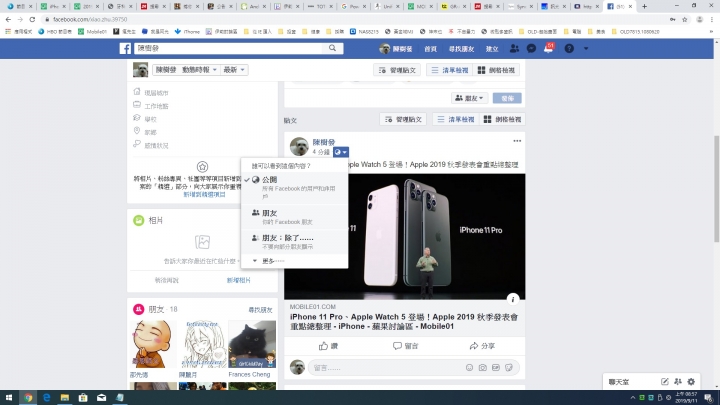The width and height of the screenshot is (720, 405).
Task: Open Edge from the taskbar
Action: click(x=46, y=398)
